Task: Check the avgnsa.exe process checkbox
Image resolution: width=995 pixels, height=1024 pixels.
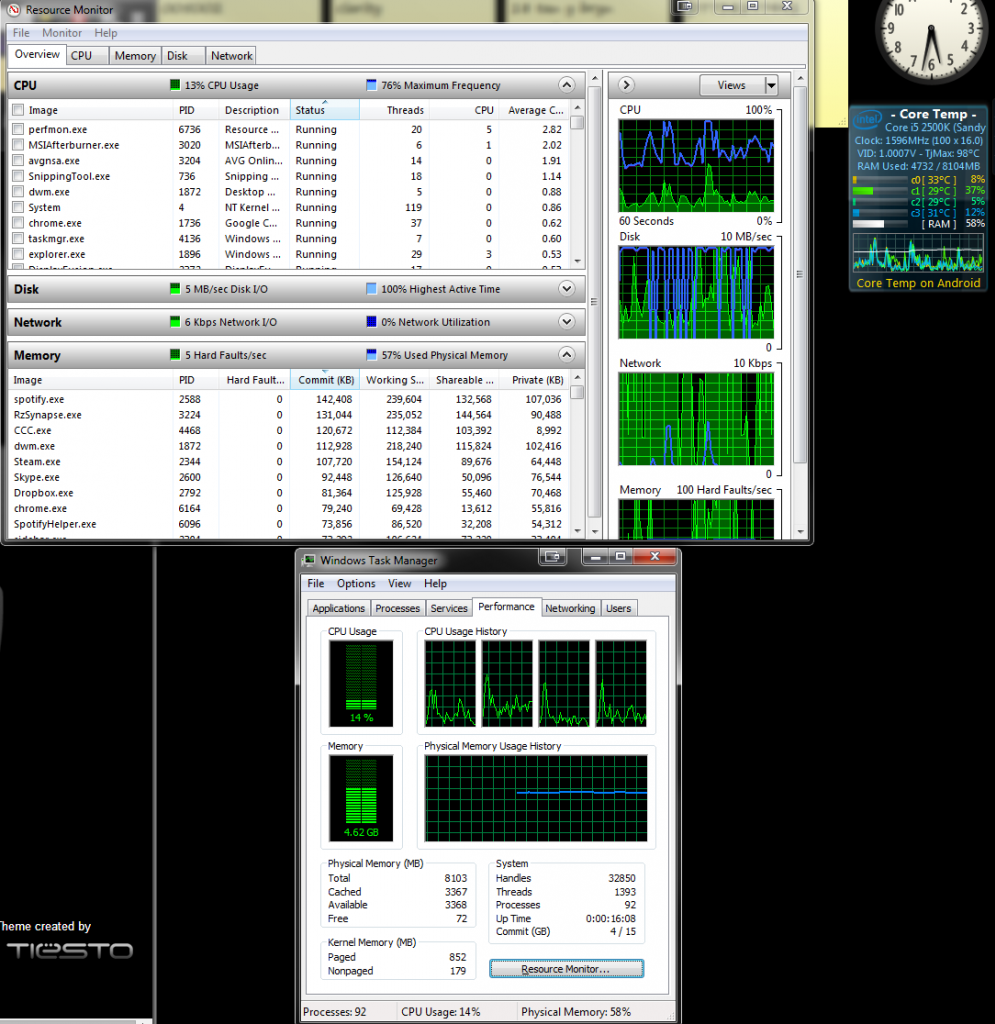Action: coord(18,161)
